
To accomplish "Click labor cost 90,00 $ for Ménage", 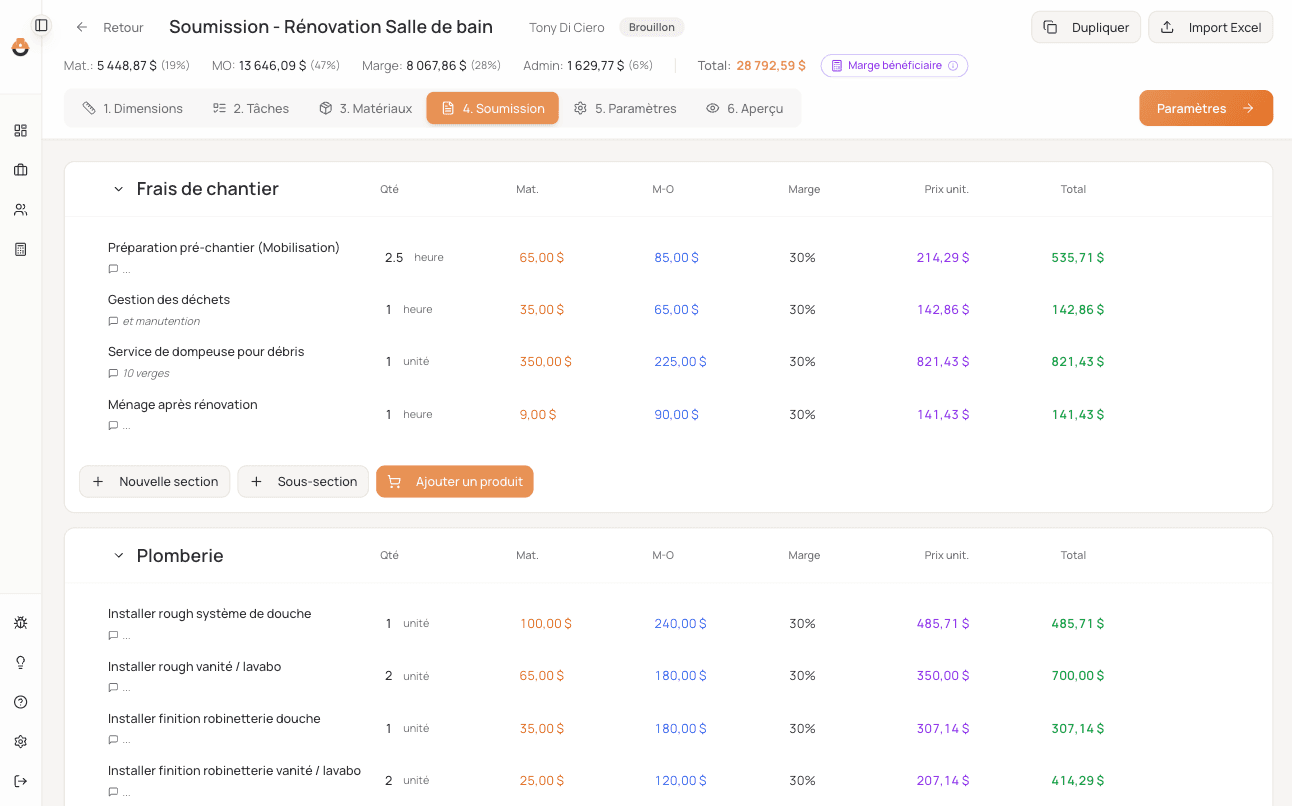I will click(676, 414).
